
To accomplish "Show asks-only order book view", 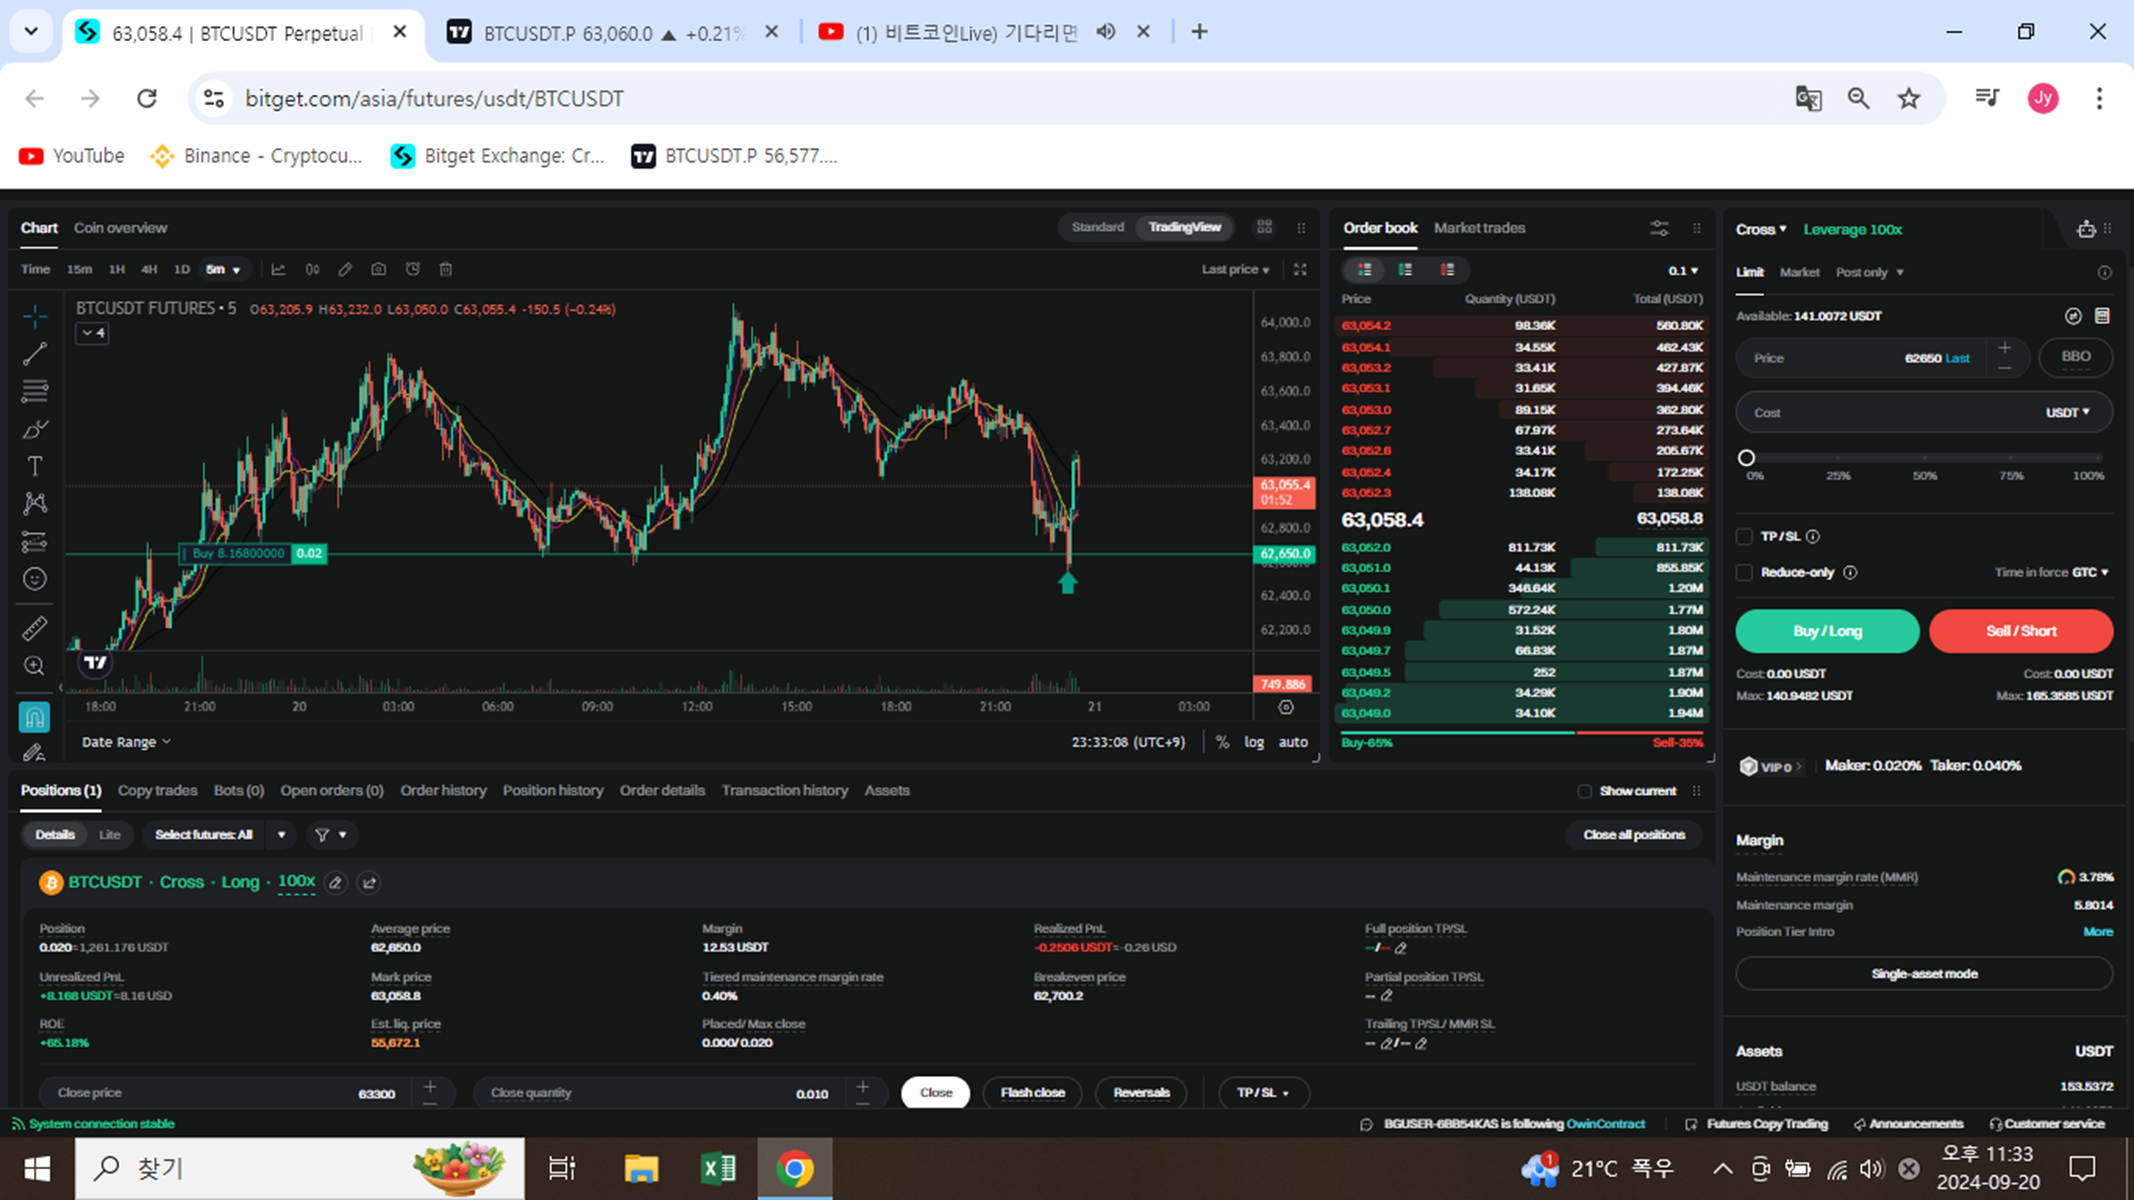I will click(x=1447, y=269).
